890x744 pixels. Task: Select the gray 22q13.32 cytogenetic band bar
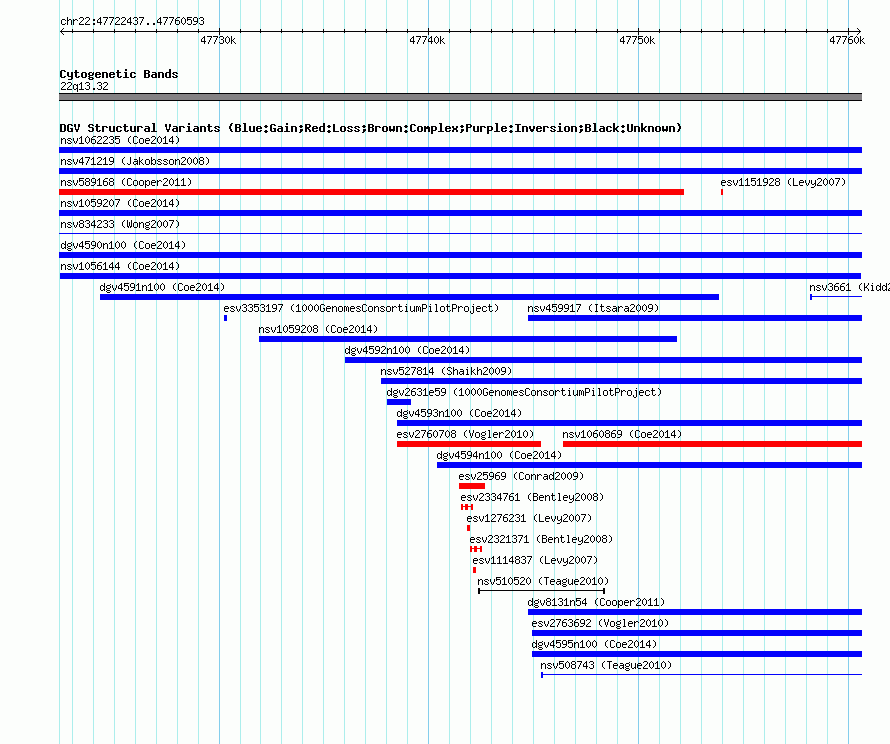(460, 97)
